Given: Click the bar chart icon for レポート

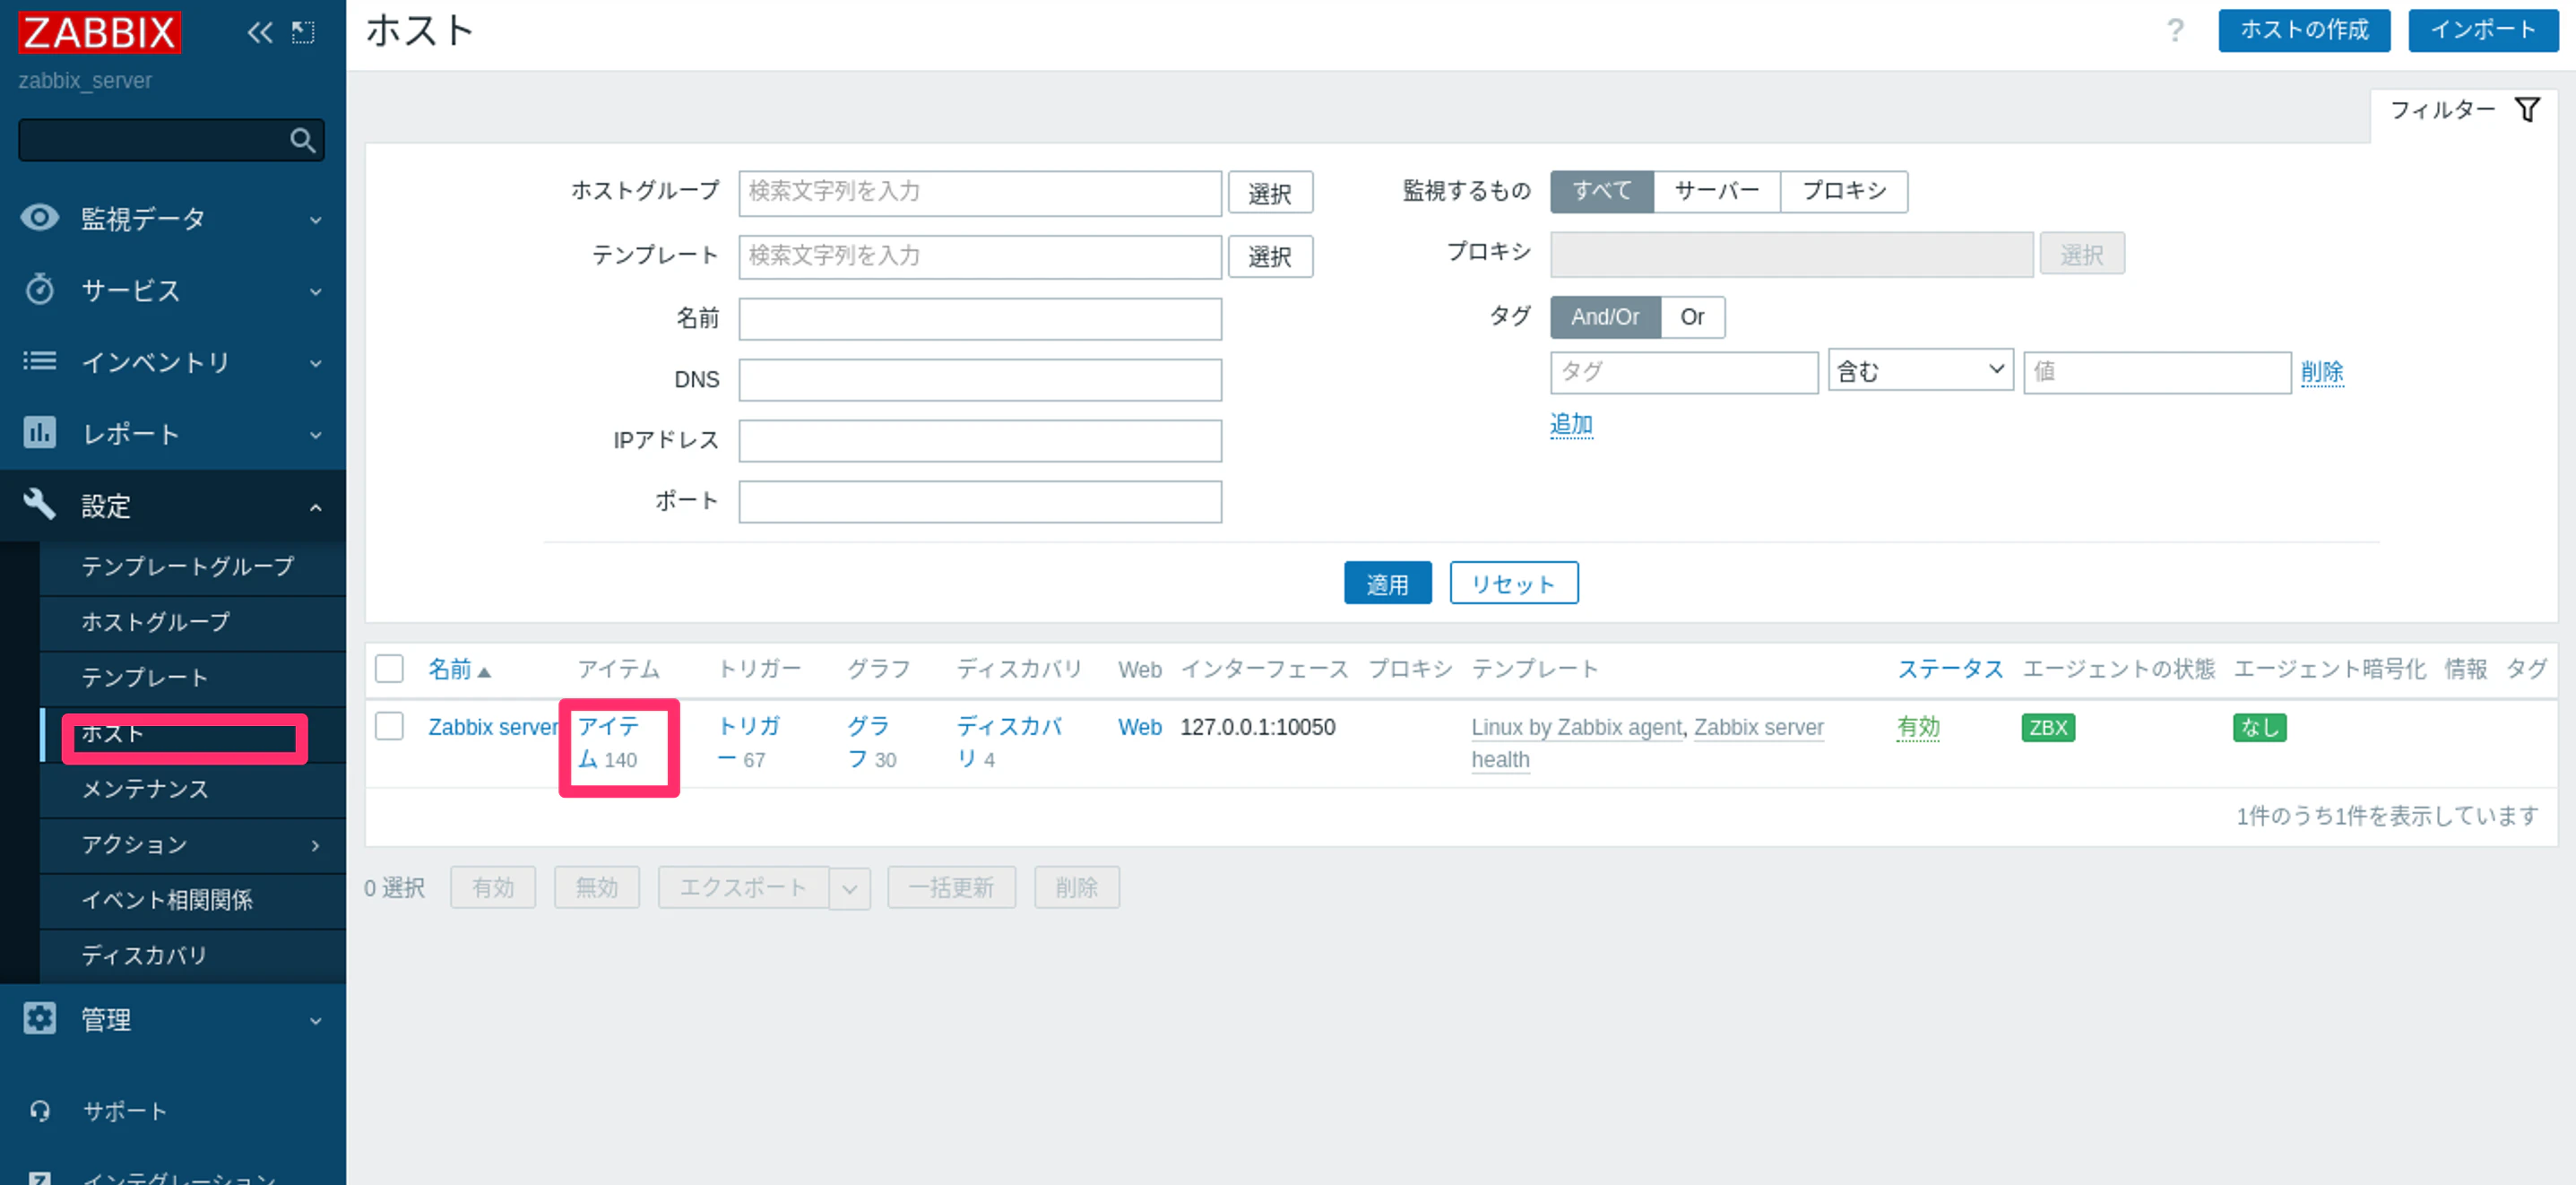Looking at the screenshot, I should click(x=40, y=432).
